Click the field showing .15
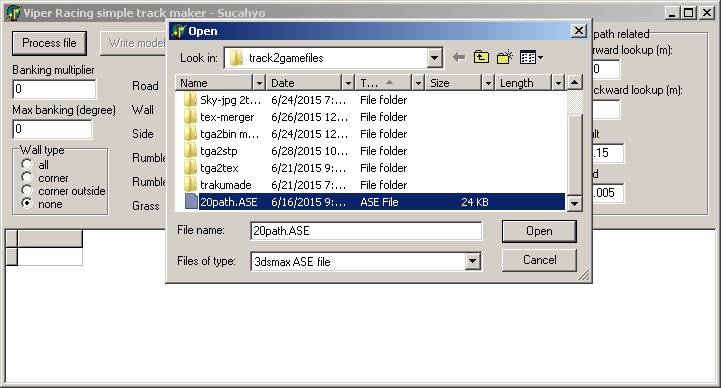The height and width of the screenshot is (388, 721). pyautogui.click(x=608, y=153)
